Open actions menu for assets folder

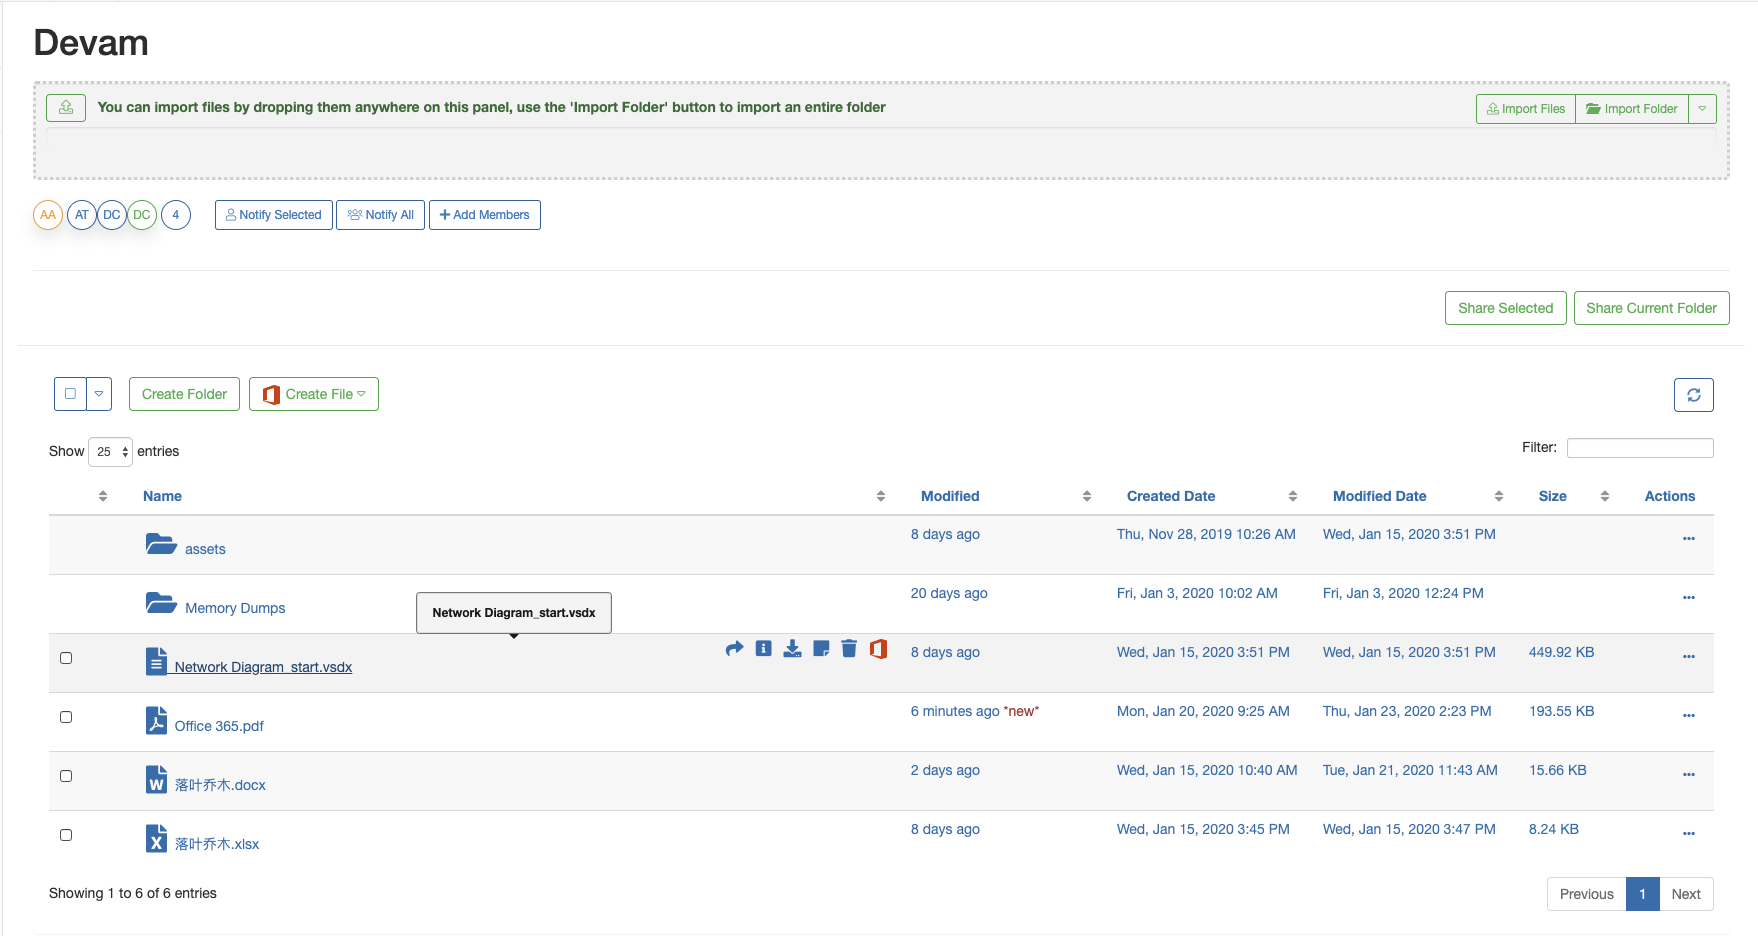[x=1688, y=538]
